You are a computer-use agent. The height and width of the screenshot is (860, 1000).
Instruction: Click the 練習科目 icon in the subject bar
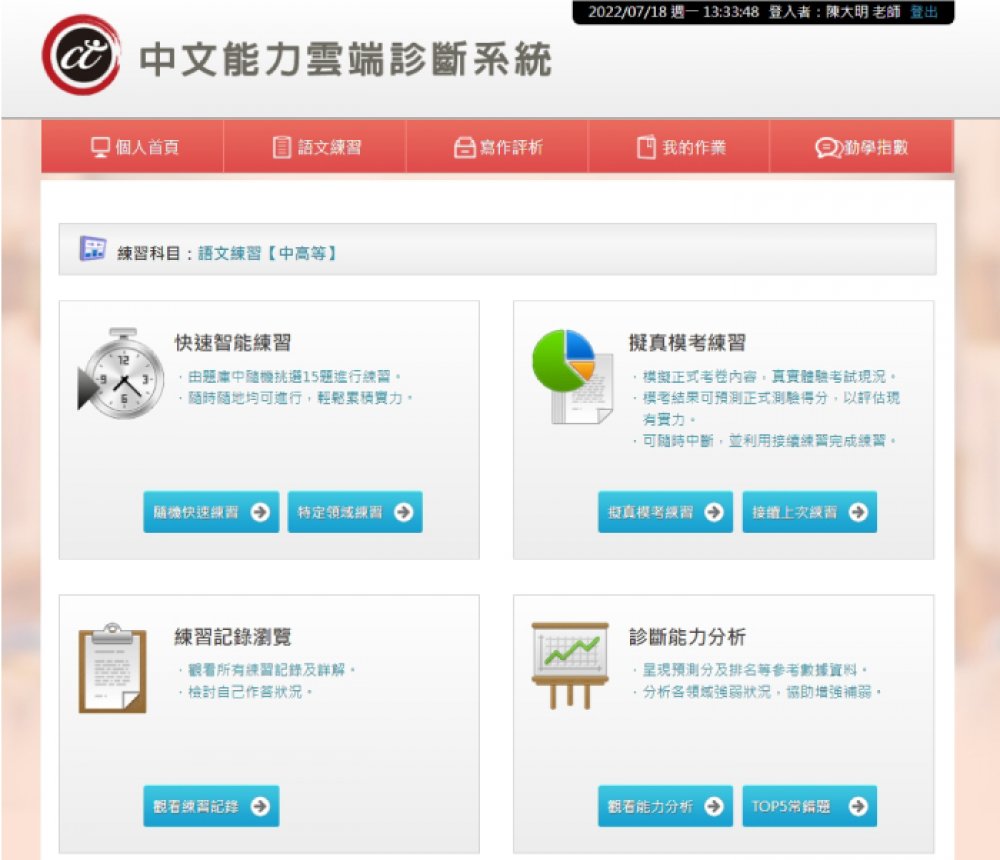point(93,249)
